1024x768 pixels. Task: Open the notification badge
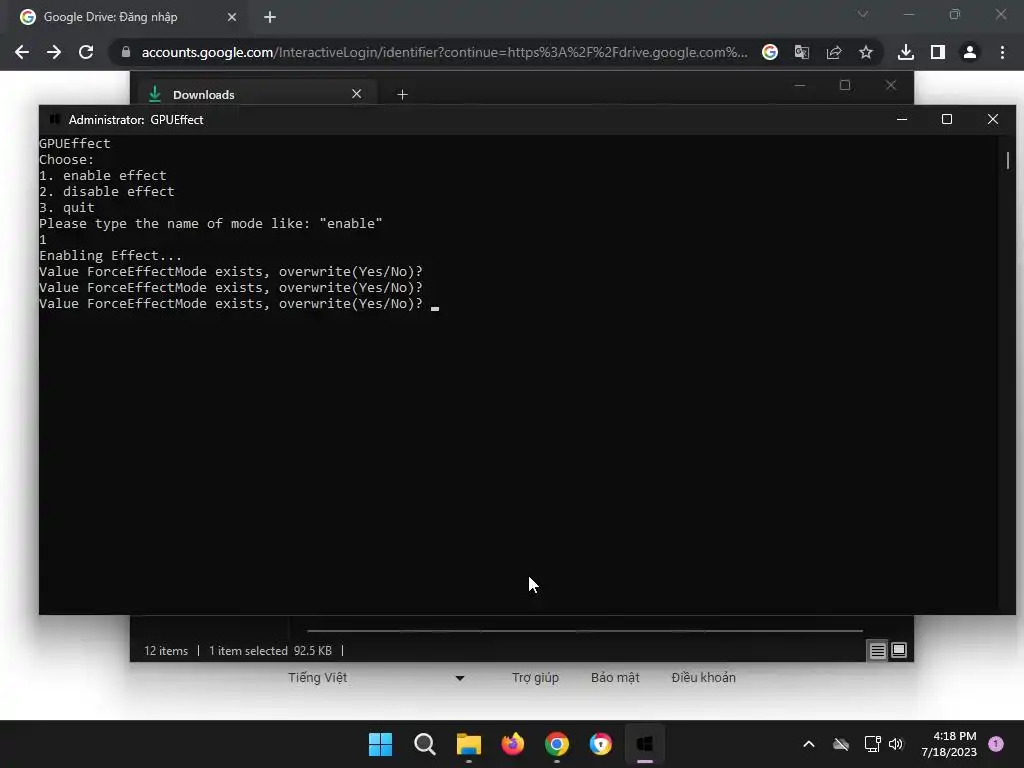click(x=996, y=744)
